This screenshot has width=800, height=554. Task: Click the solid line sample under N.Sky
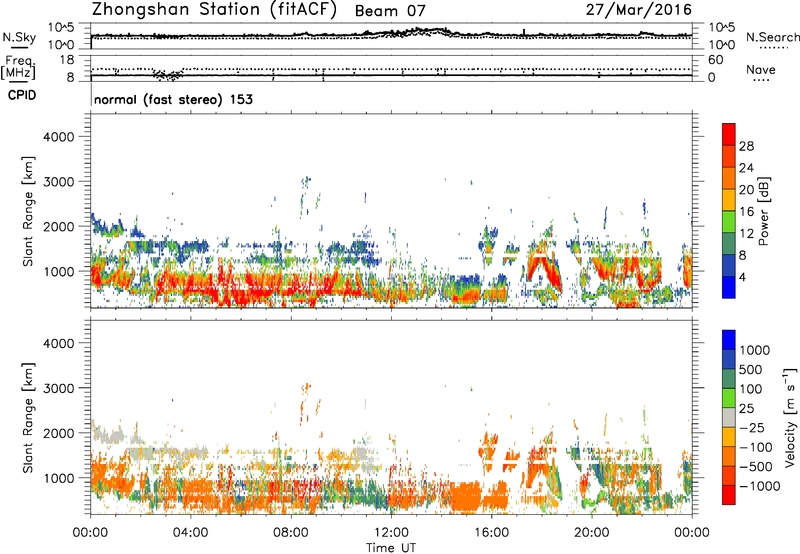19,47
